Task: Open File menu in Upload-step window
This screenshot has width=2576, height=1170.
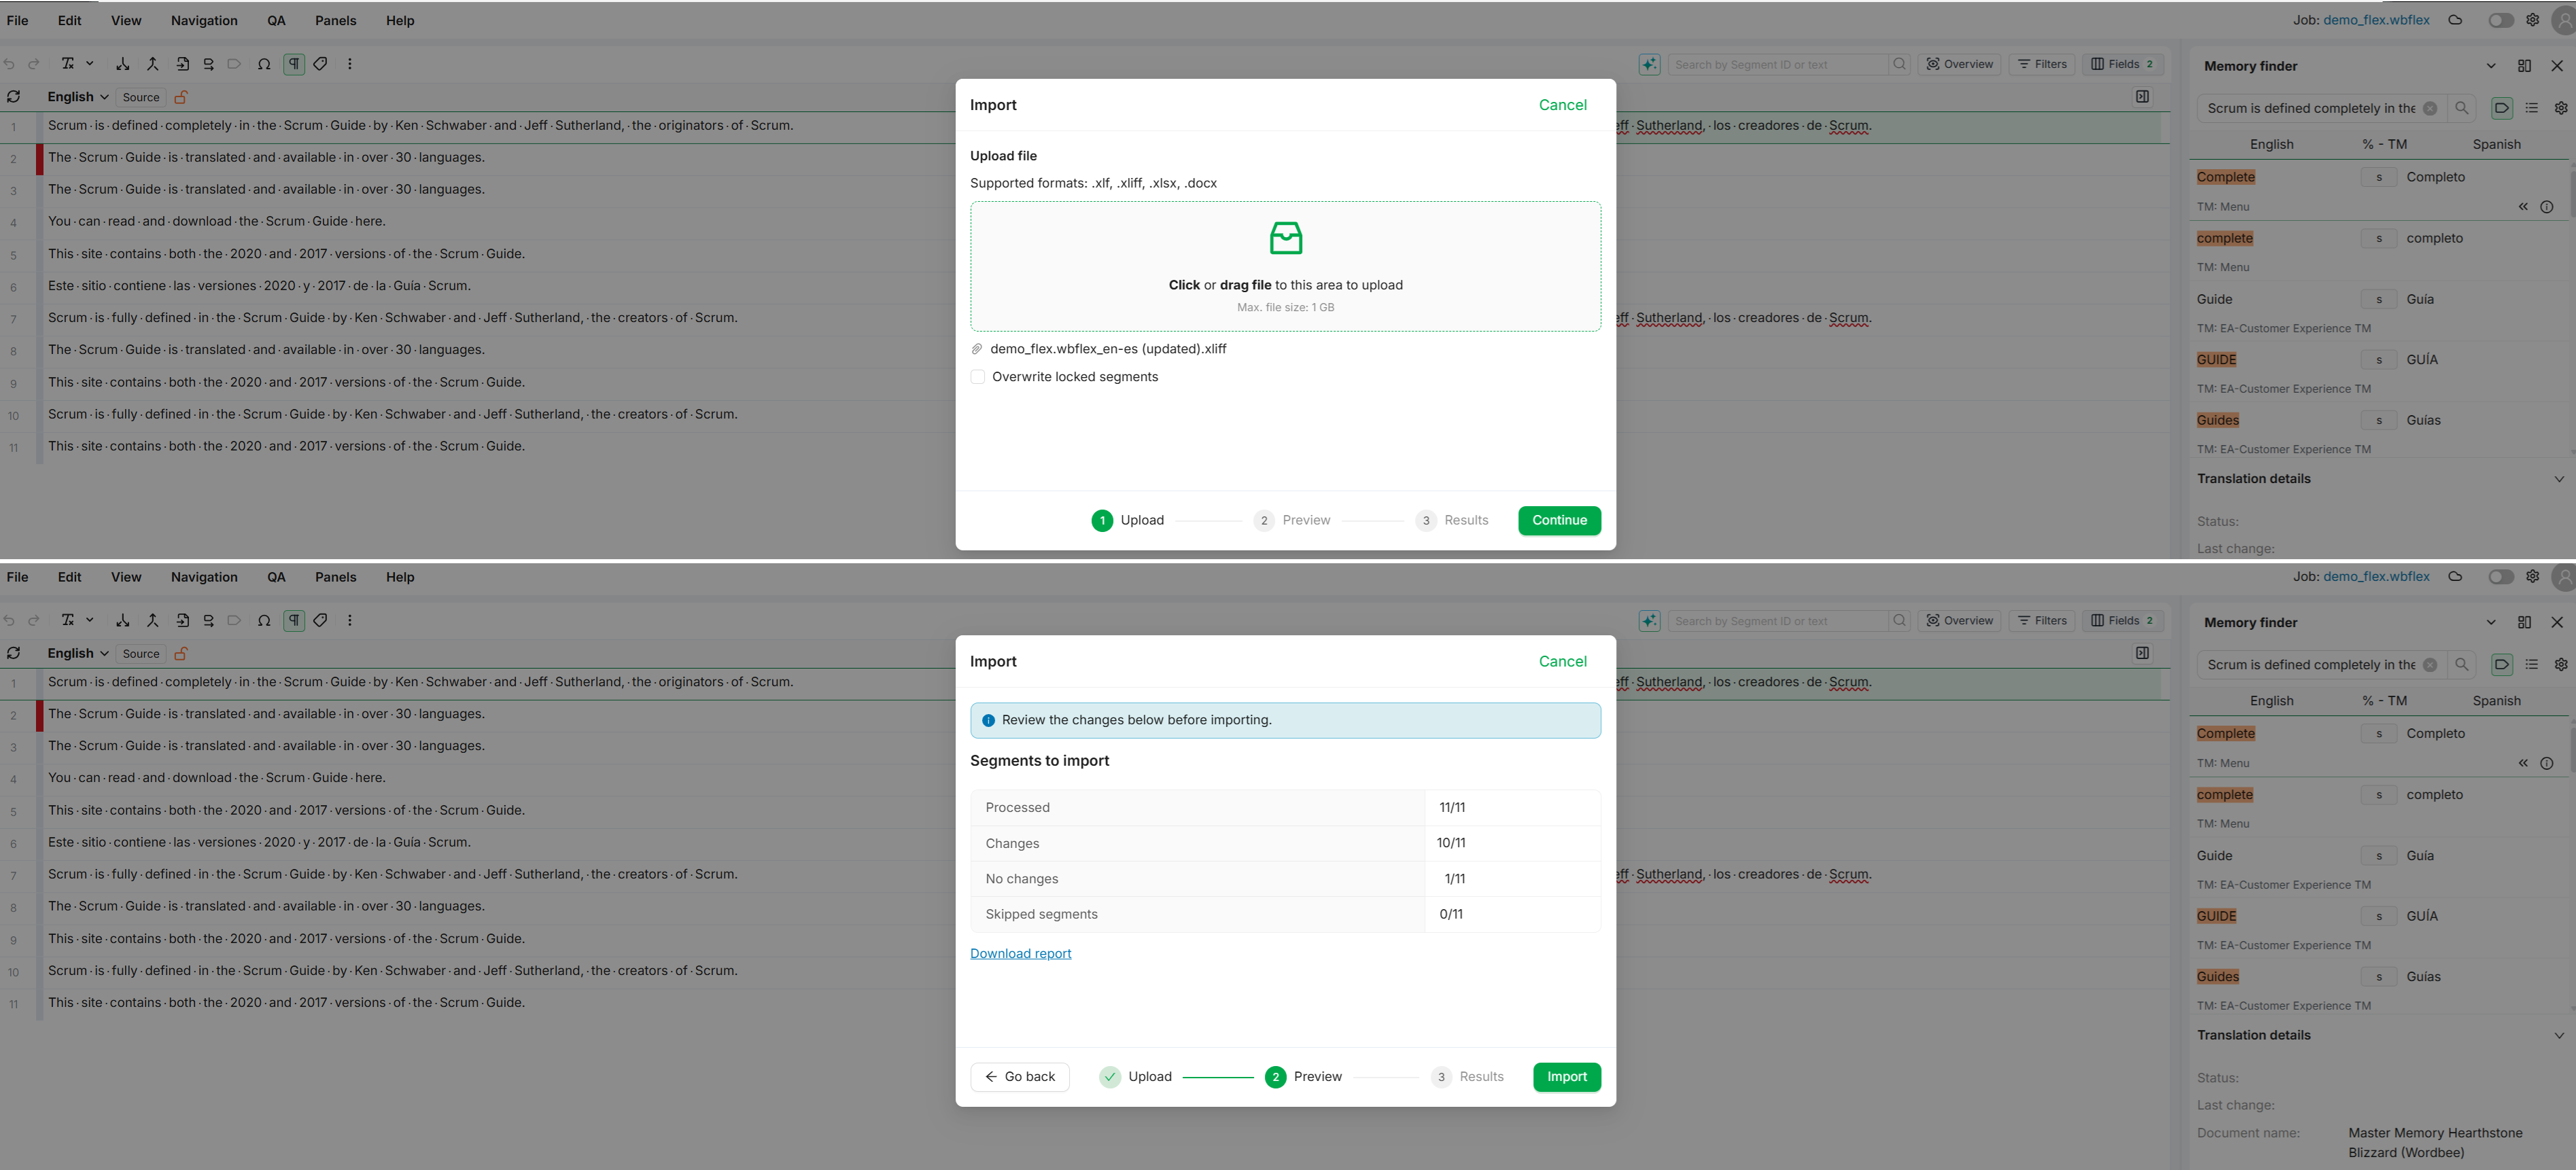Action: click(x=18, y=20)
